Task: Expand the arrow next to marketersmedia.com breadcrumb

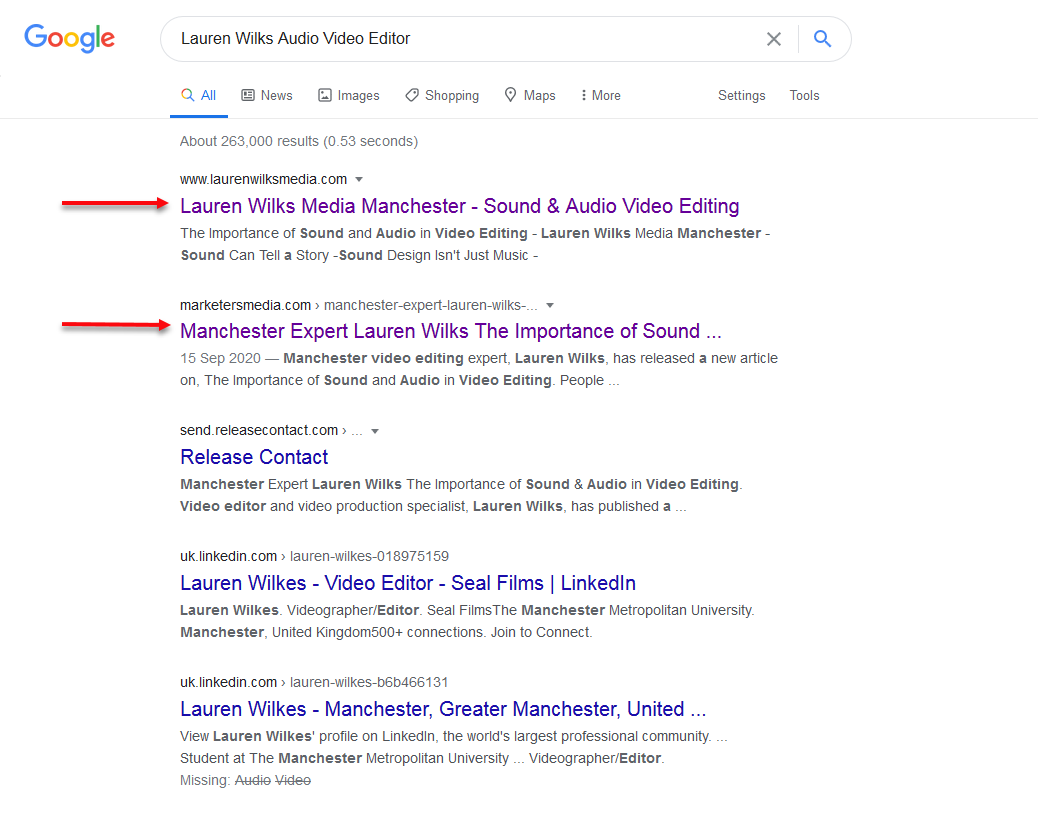Action: point(550,305)
